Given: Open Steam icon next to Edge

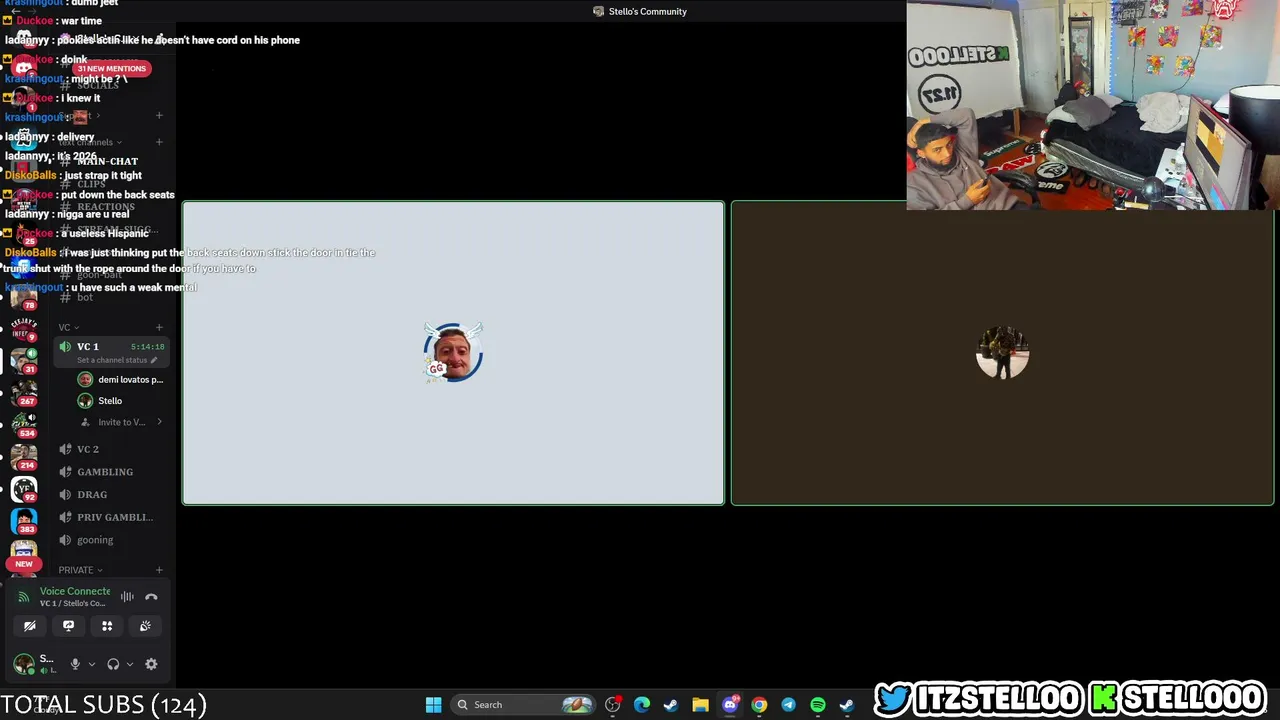Looking at the screenshot, I should click(671, 705).
